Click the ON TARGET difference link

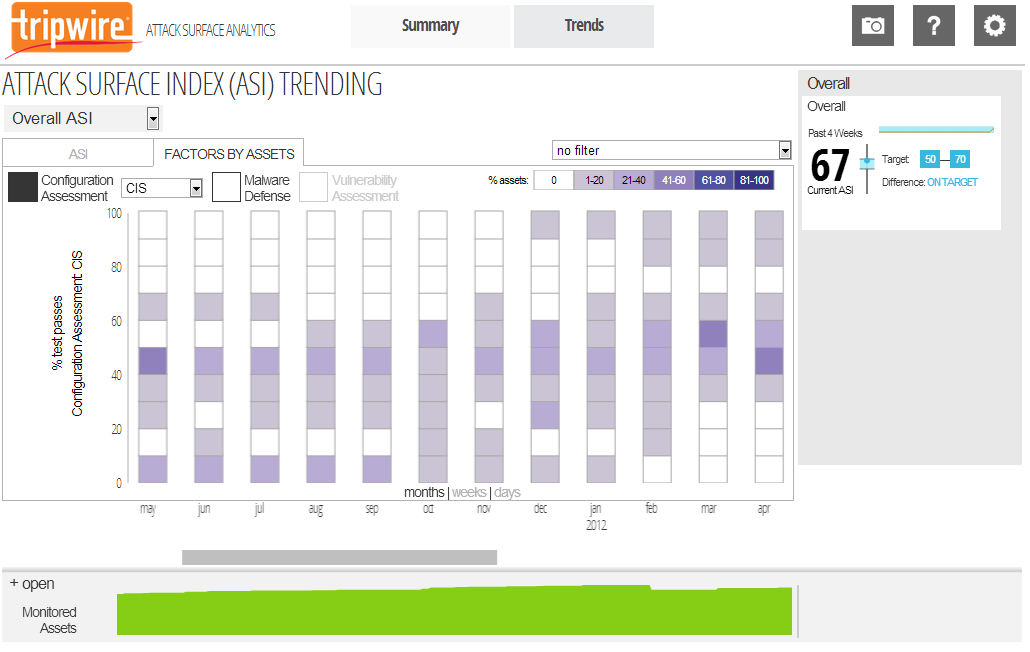click(x=952, y=183)
